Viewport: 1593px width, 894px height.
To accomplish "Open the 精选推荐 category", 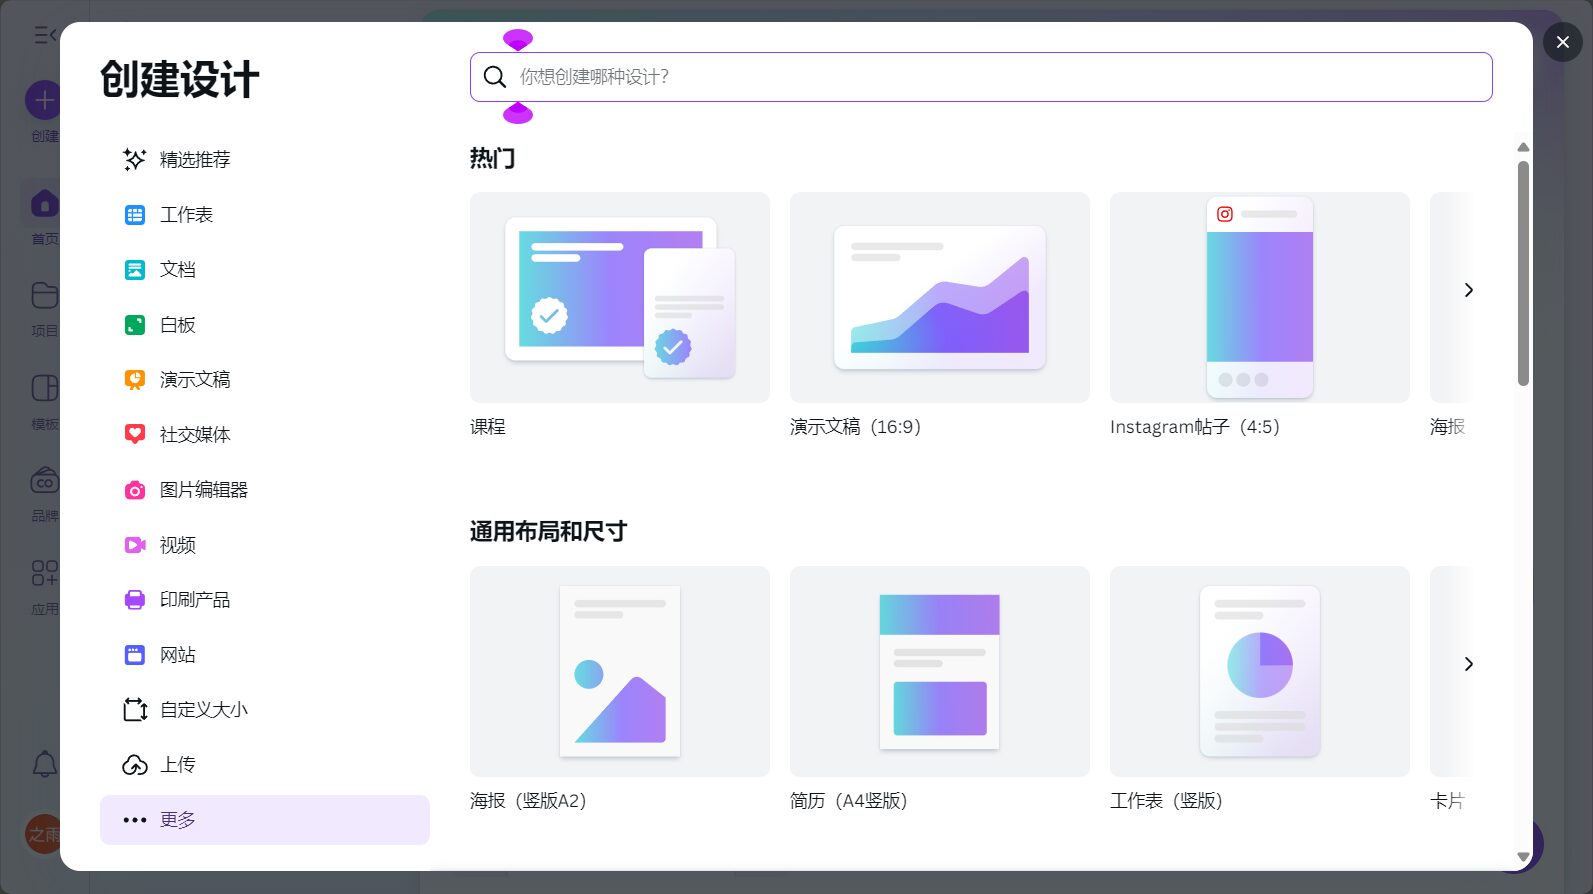I will coord(265,160).
